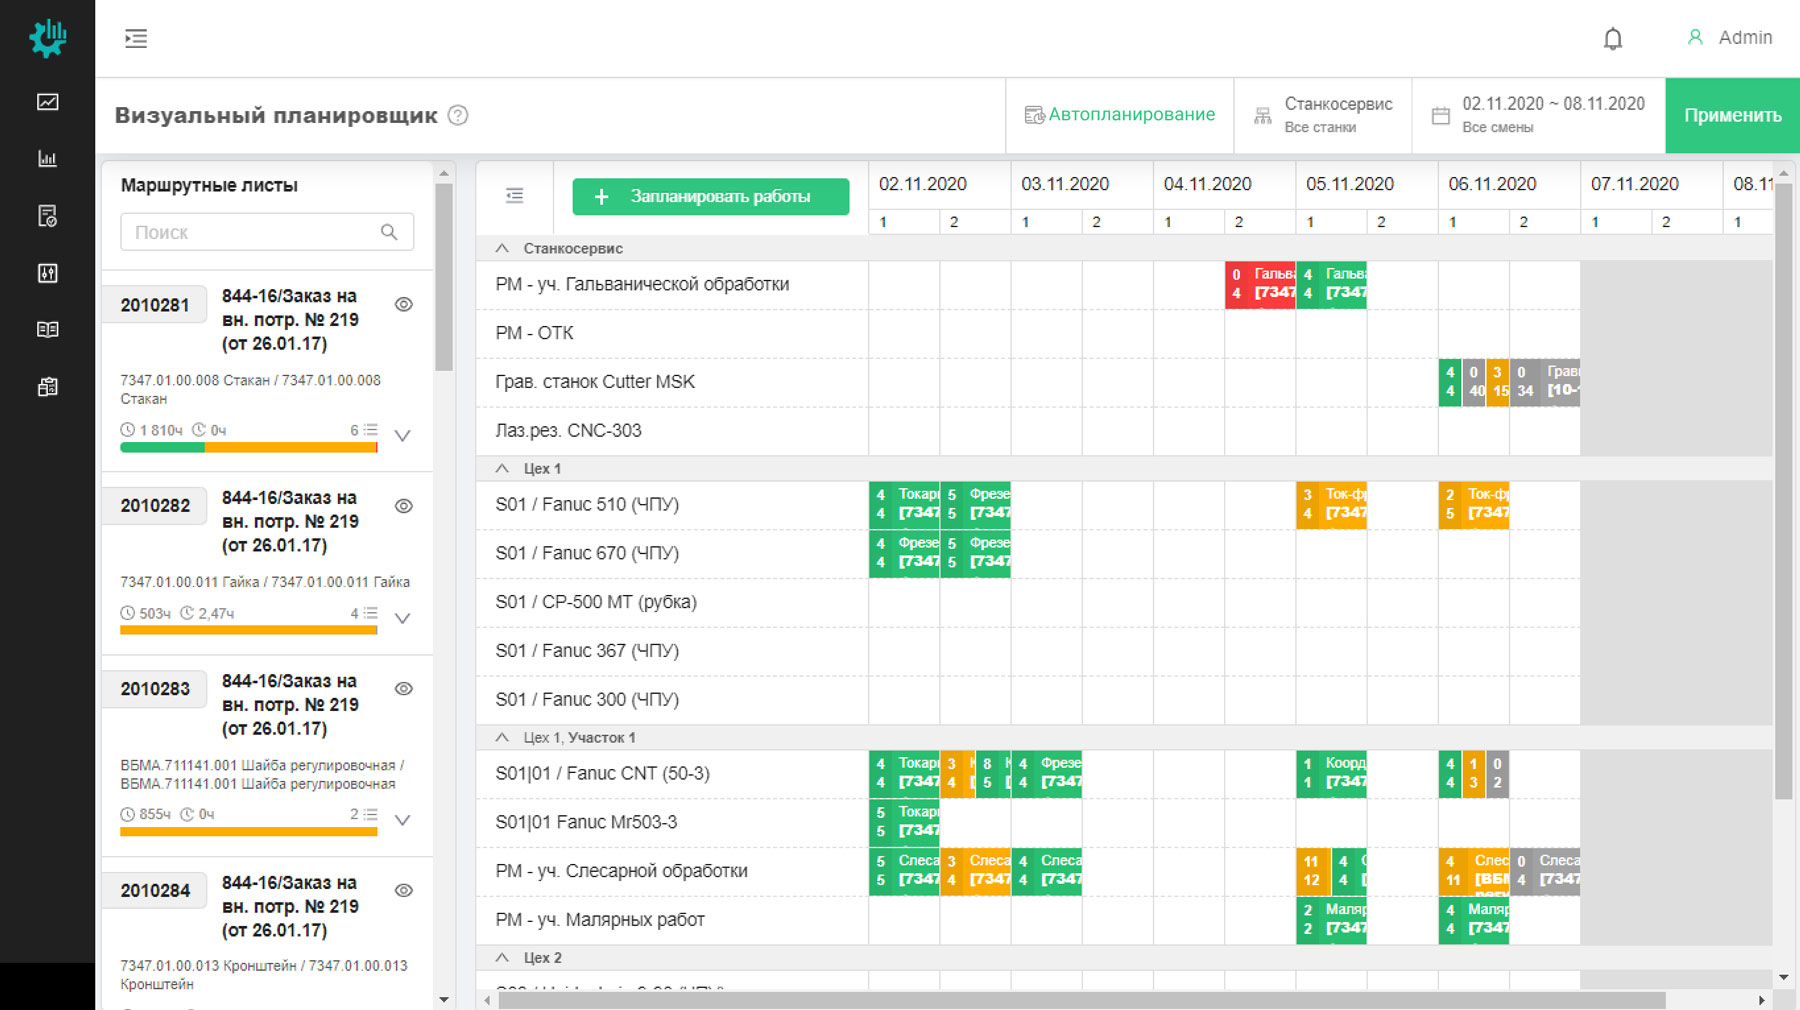The width and height of the screenshot is (1800, 1010).
Task: Click Запланировать работы button
Action: (x=710, y=197)
